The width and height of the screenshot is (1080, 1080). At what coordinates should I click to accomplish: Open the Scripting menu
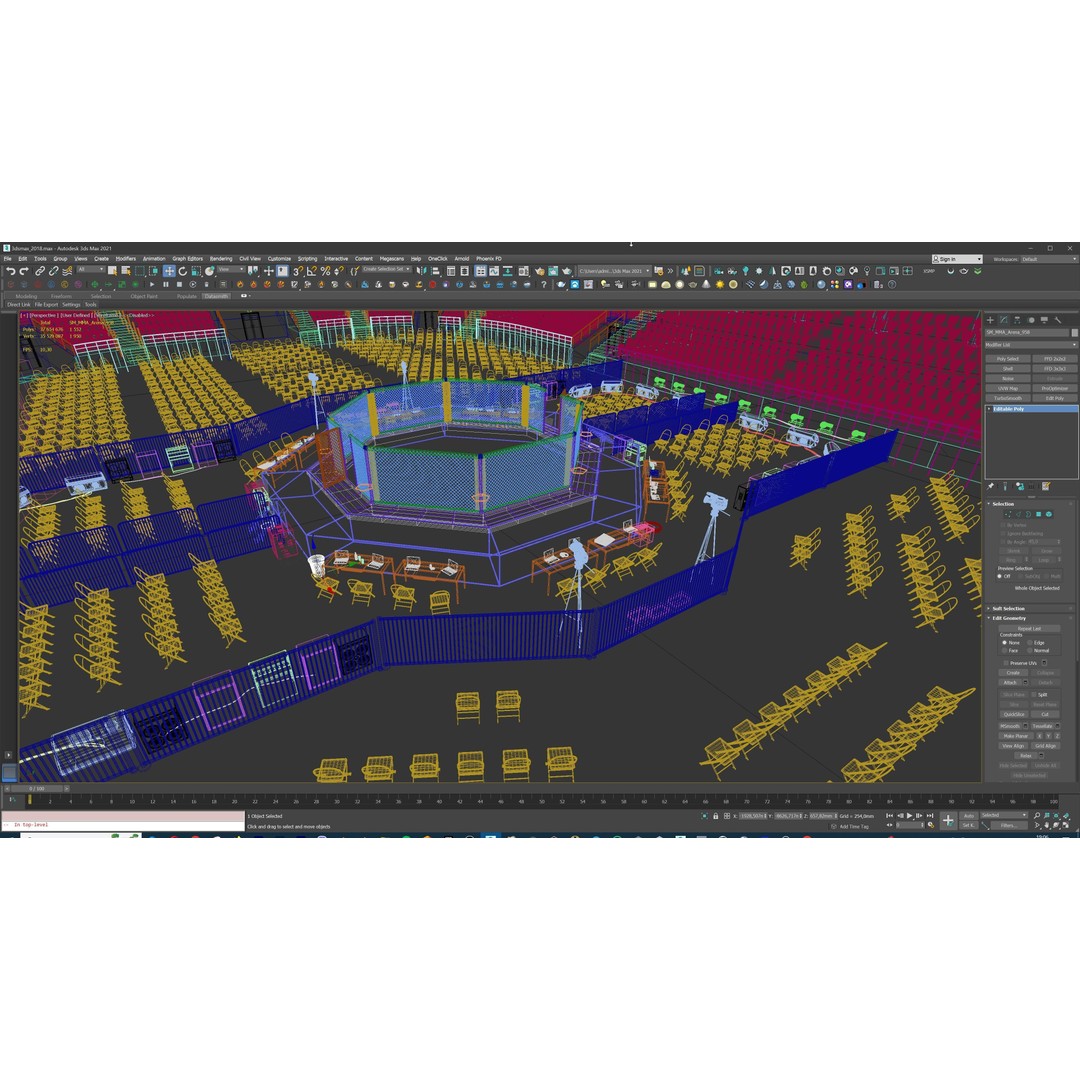click(307, 259)
